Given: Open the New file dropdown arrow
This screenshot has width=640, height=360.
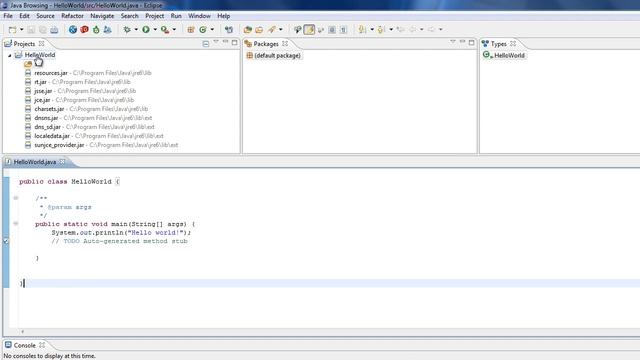Looking at the screenshot, I should click(x=22, y=30).
